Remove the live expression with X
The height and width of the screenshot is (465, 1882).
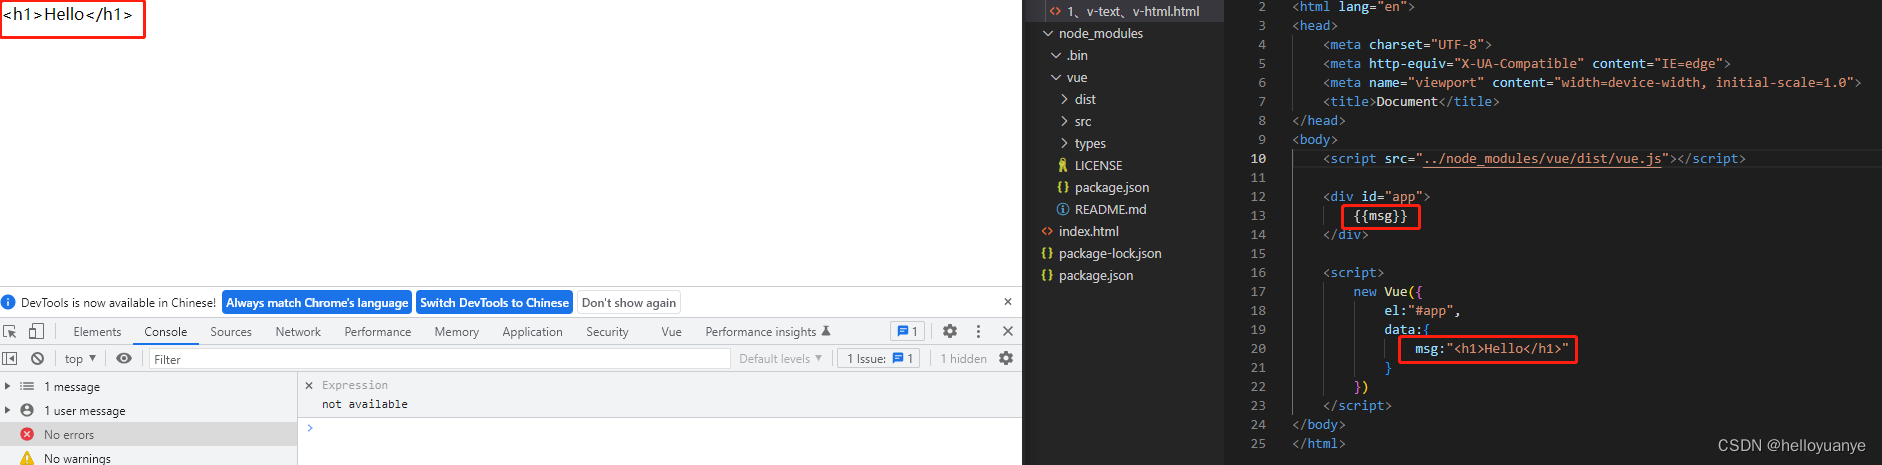point(309,385)
